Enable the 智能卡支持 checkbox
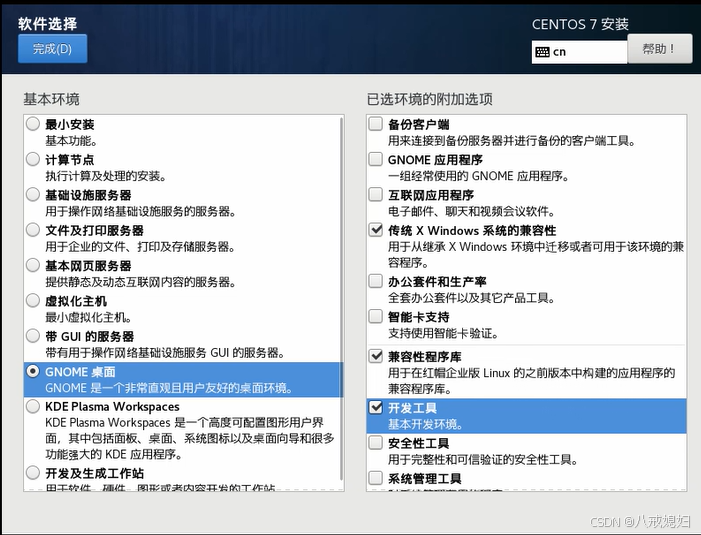The image size is (701, 535). (x=376, y=316)
